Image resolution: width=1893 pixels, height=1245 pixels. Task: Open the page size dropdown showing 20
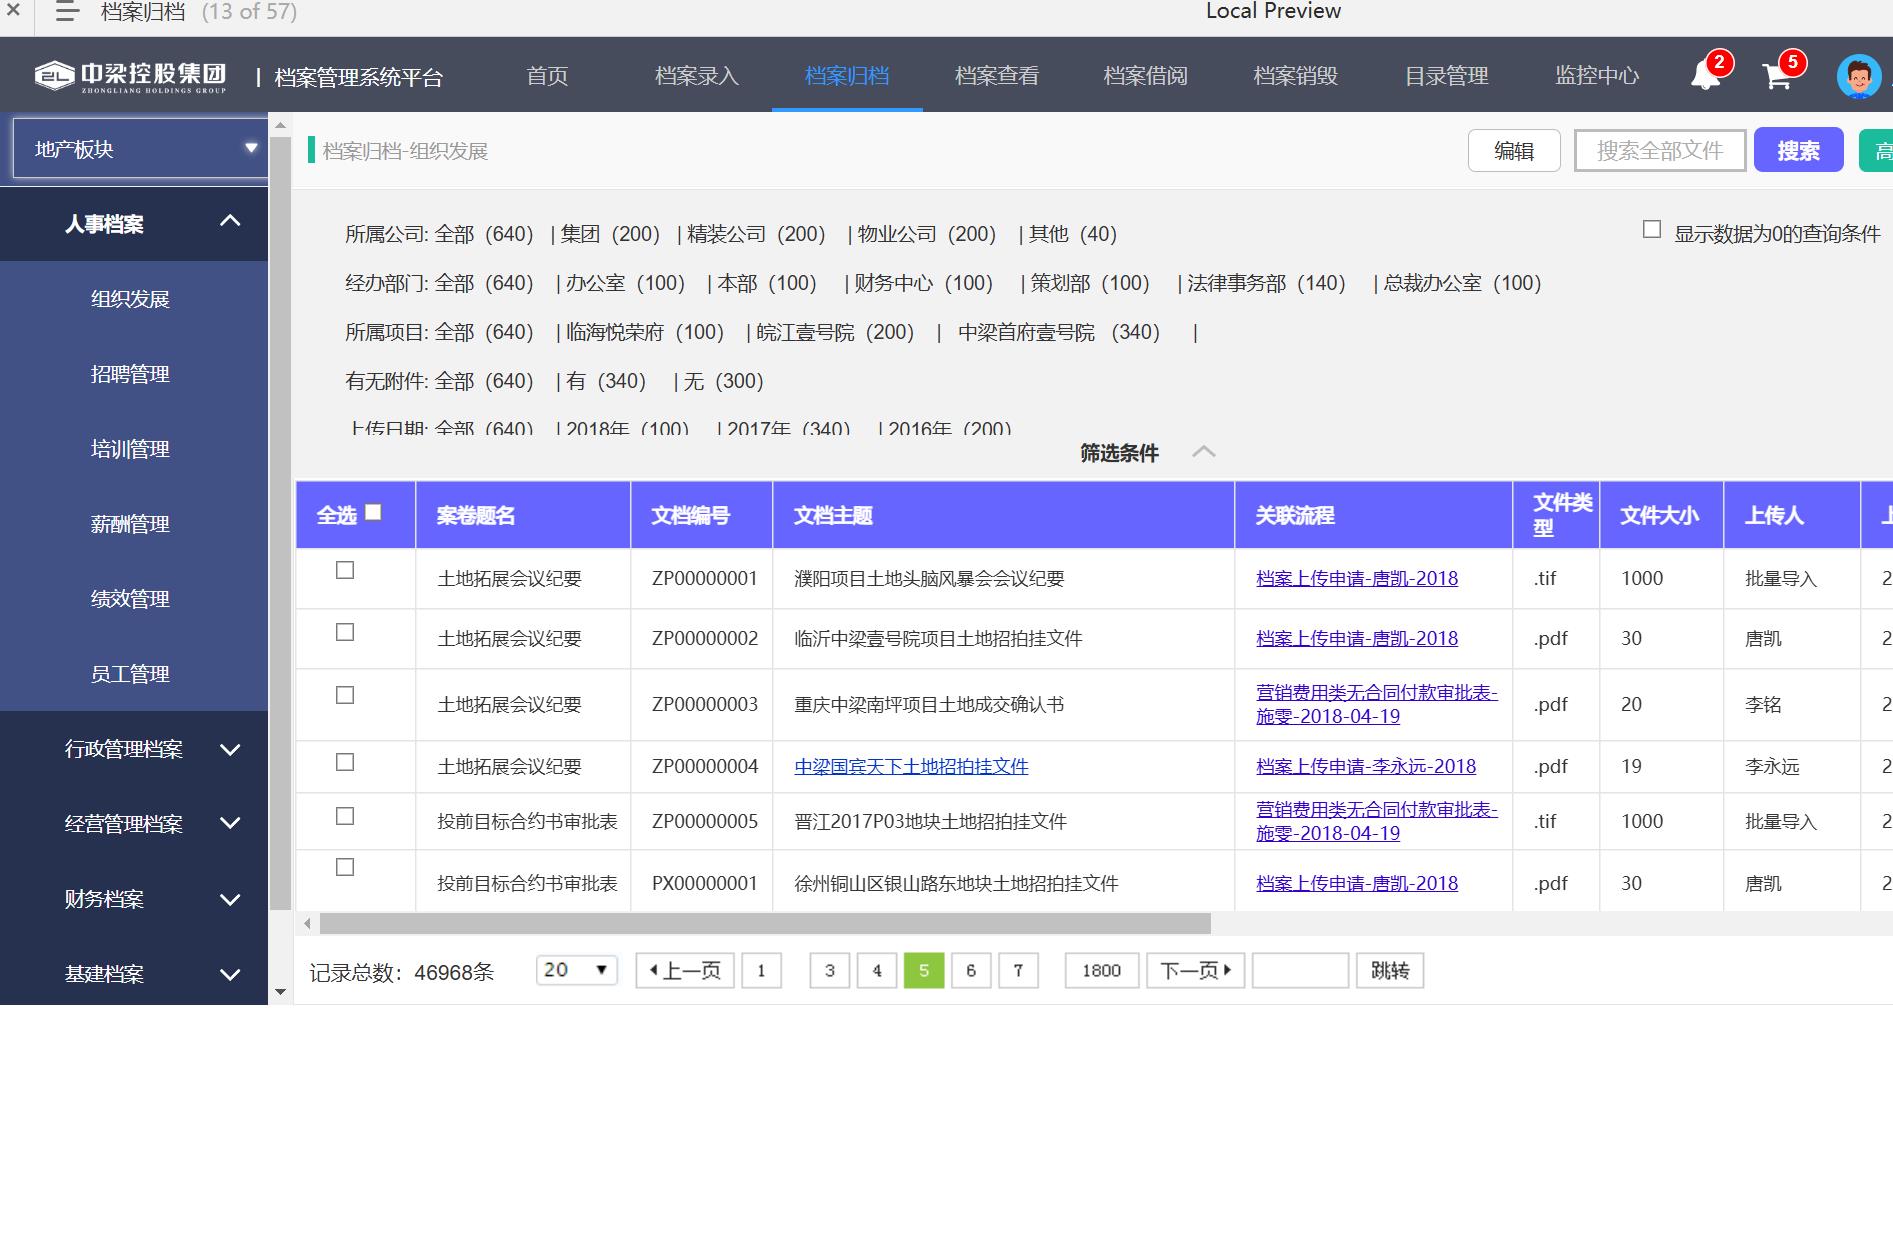577,970
